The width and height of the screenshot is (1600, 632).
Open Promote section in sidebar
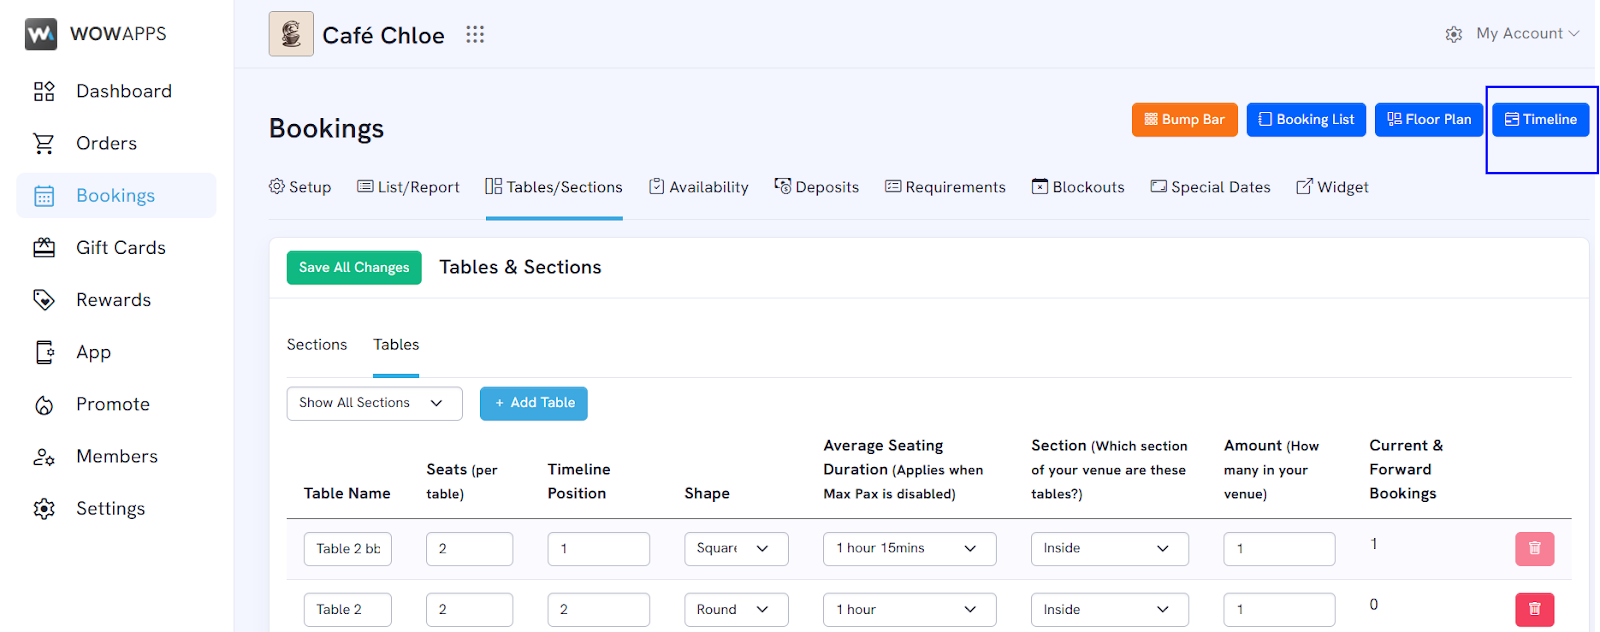coord(115,404)
